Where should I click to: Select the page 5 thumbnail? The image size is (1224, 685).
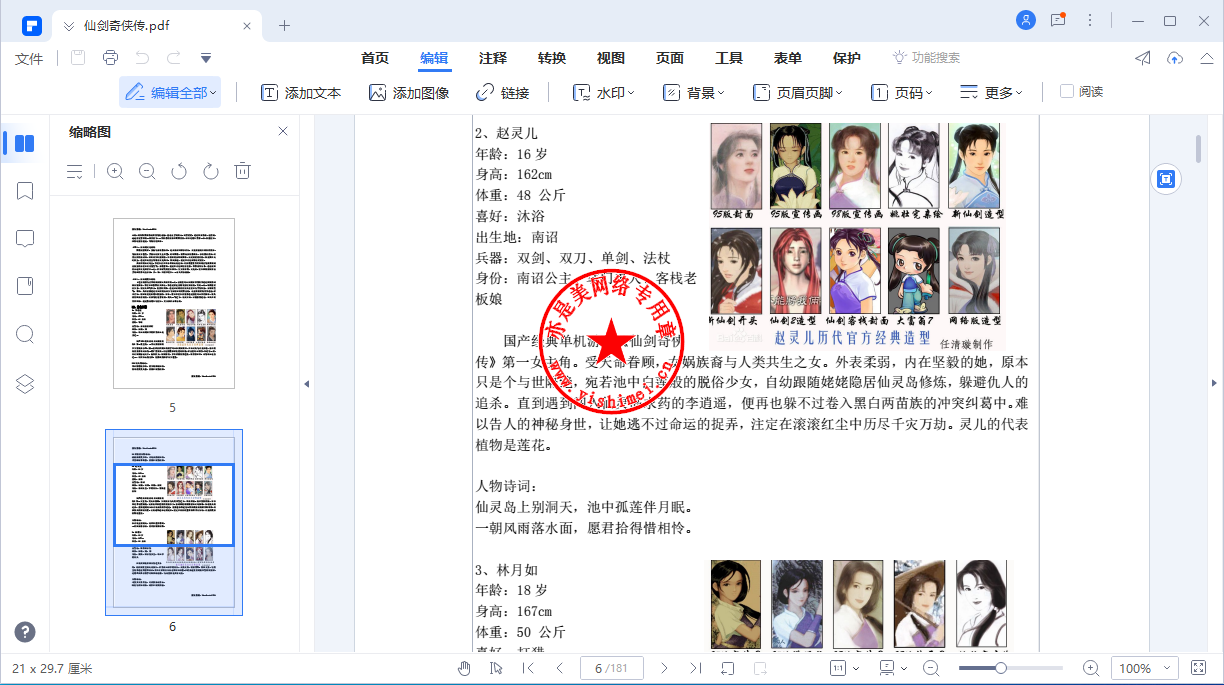tap(174, 303)
